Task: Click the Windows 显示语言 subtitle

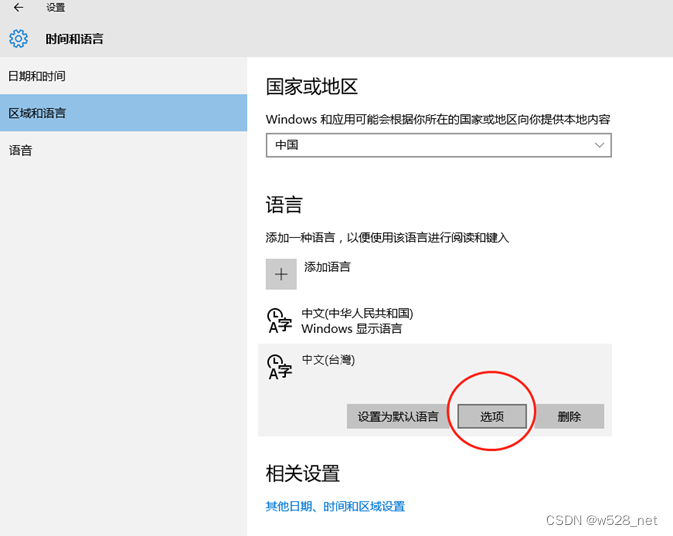Action: coord(352,329)
